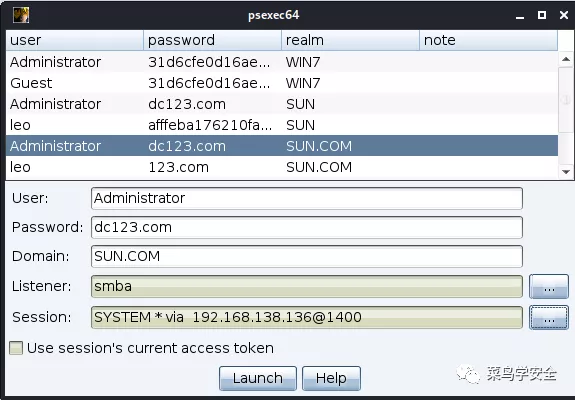Enable Use session's current access token

coord(16,348)
